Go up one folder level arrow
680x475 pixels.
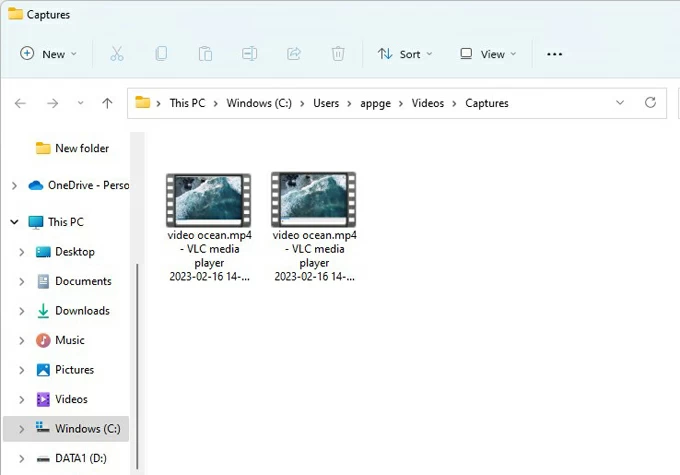(x=107, y=103)
